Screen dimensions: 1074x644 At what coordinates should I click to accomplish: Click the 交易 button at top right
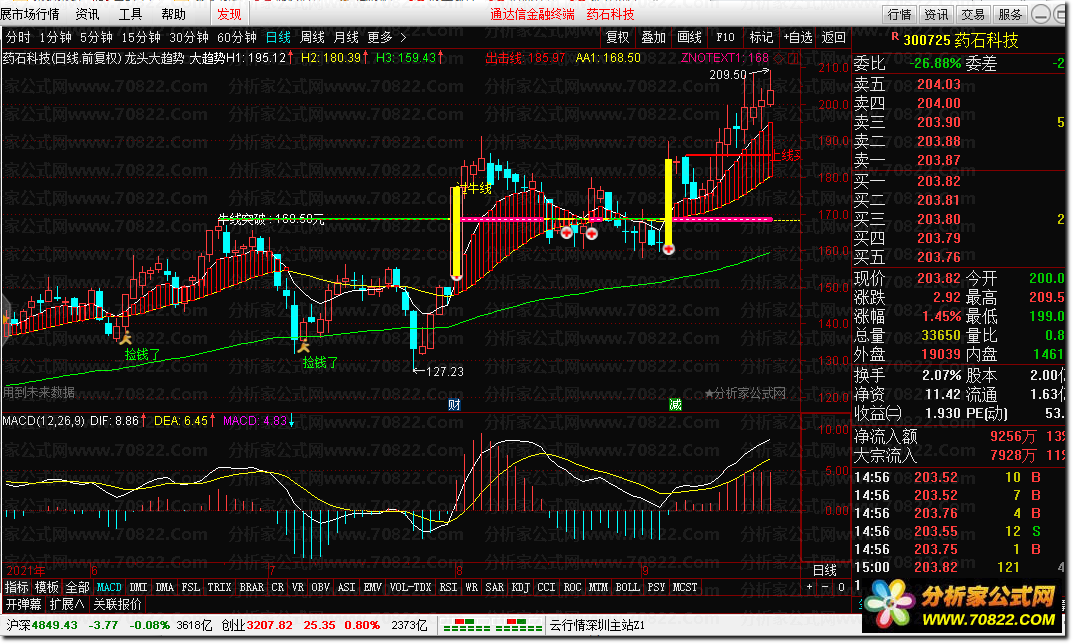(973, 14)
